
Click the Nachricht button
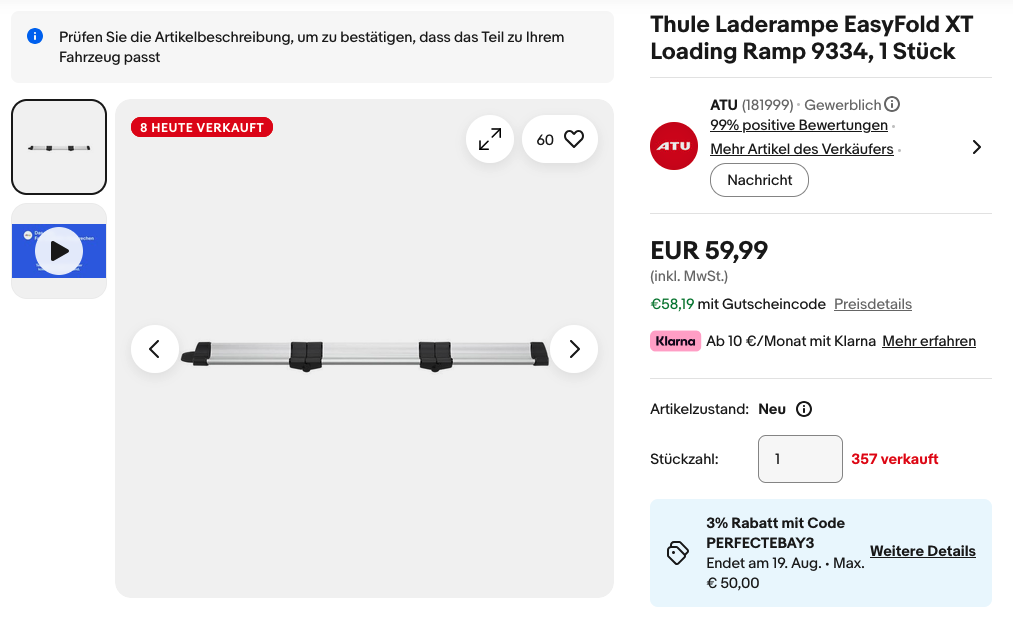759,180
